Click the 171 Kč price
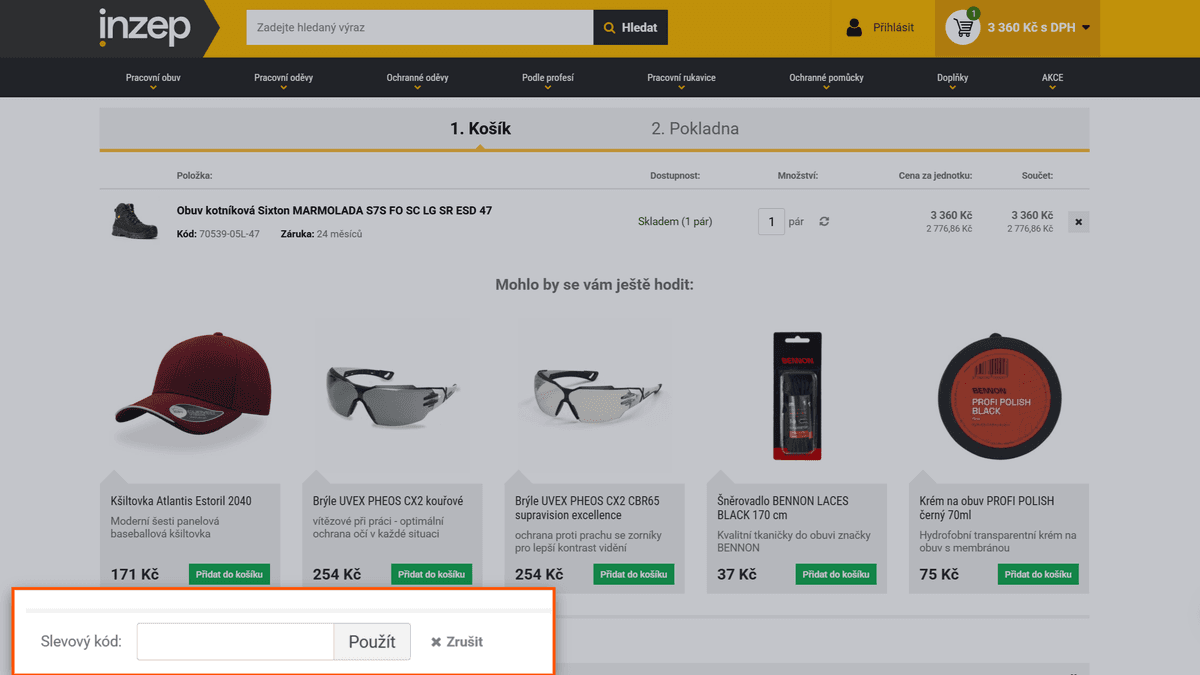Viewport: 1200px width, 675px height. (x=135, y=575)
